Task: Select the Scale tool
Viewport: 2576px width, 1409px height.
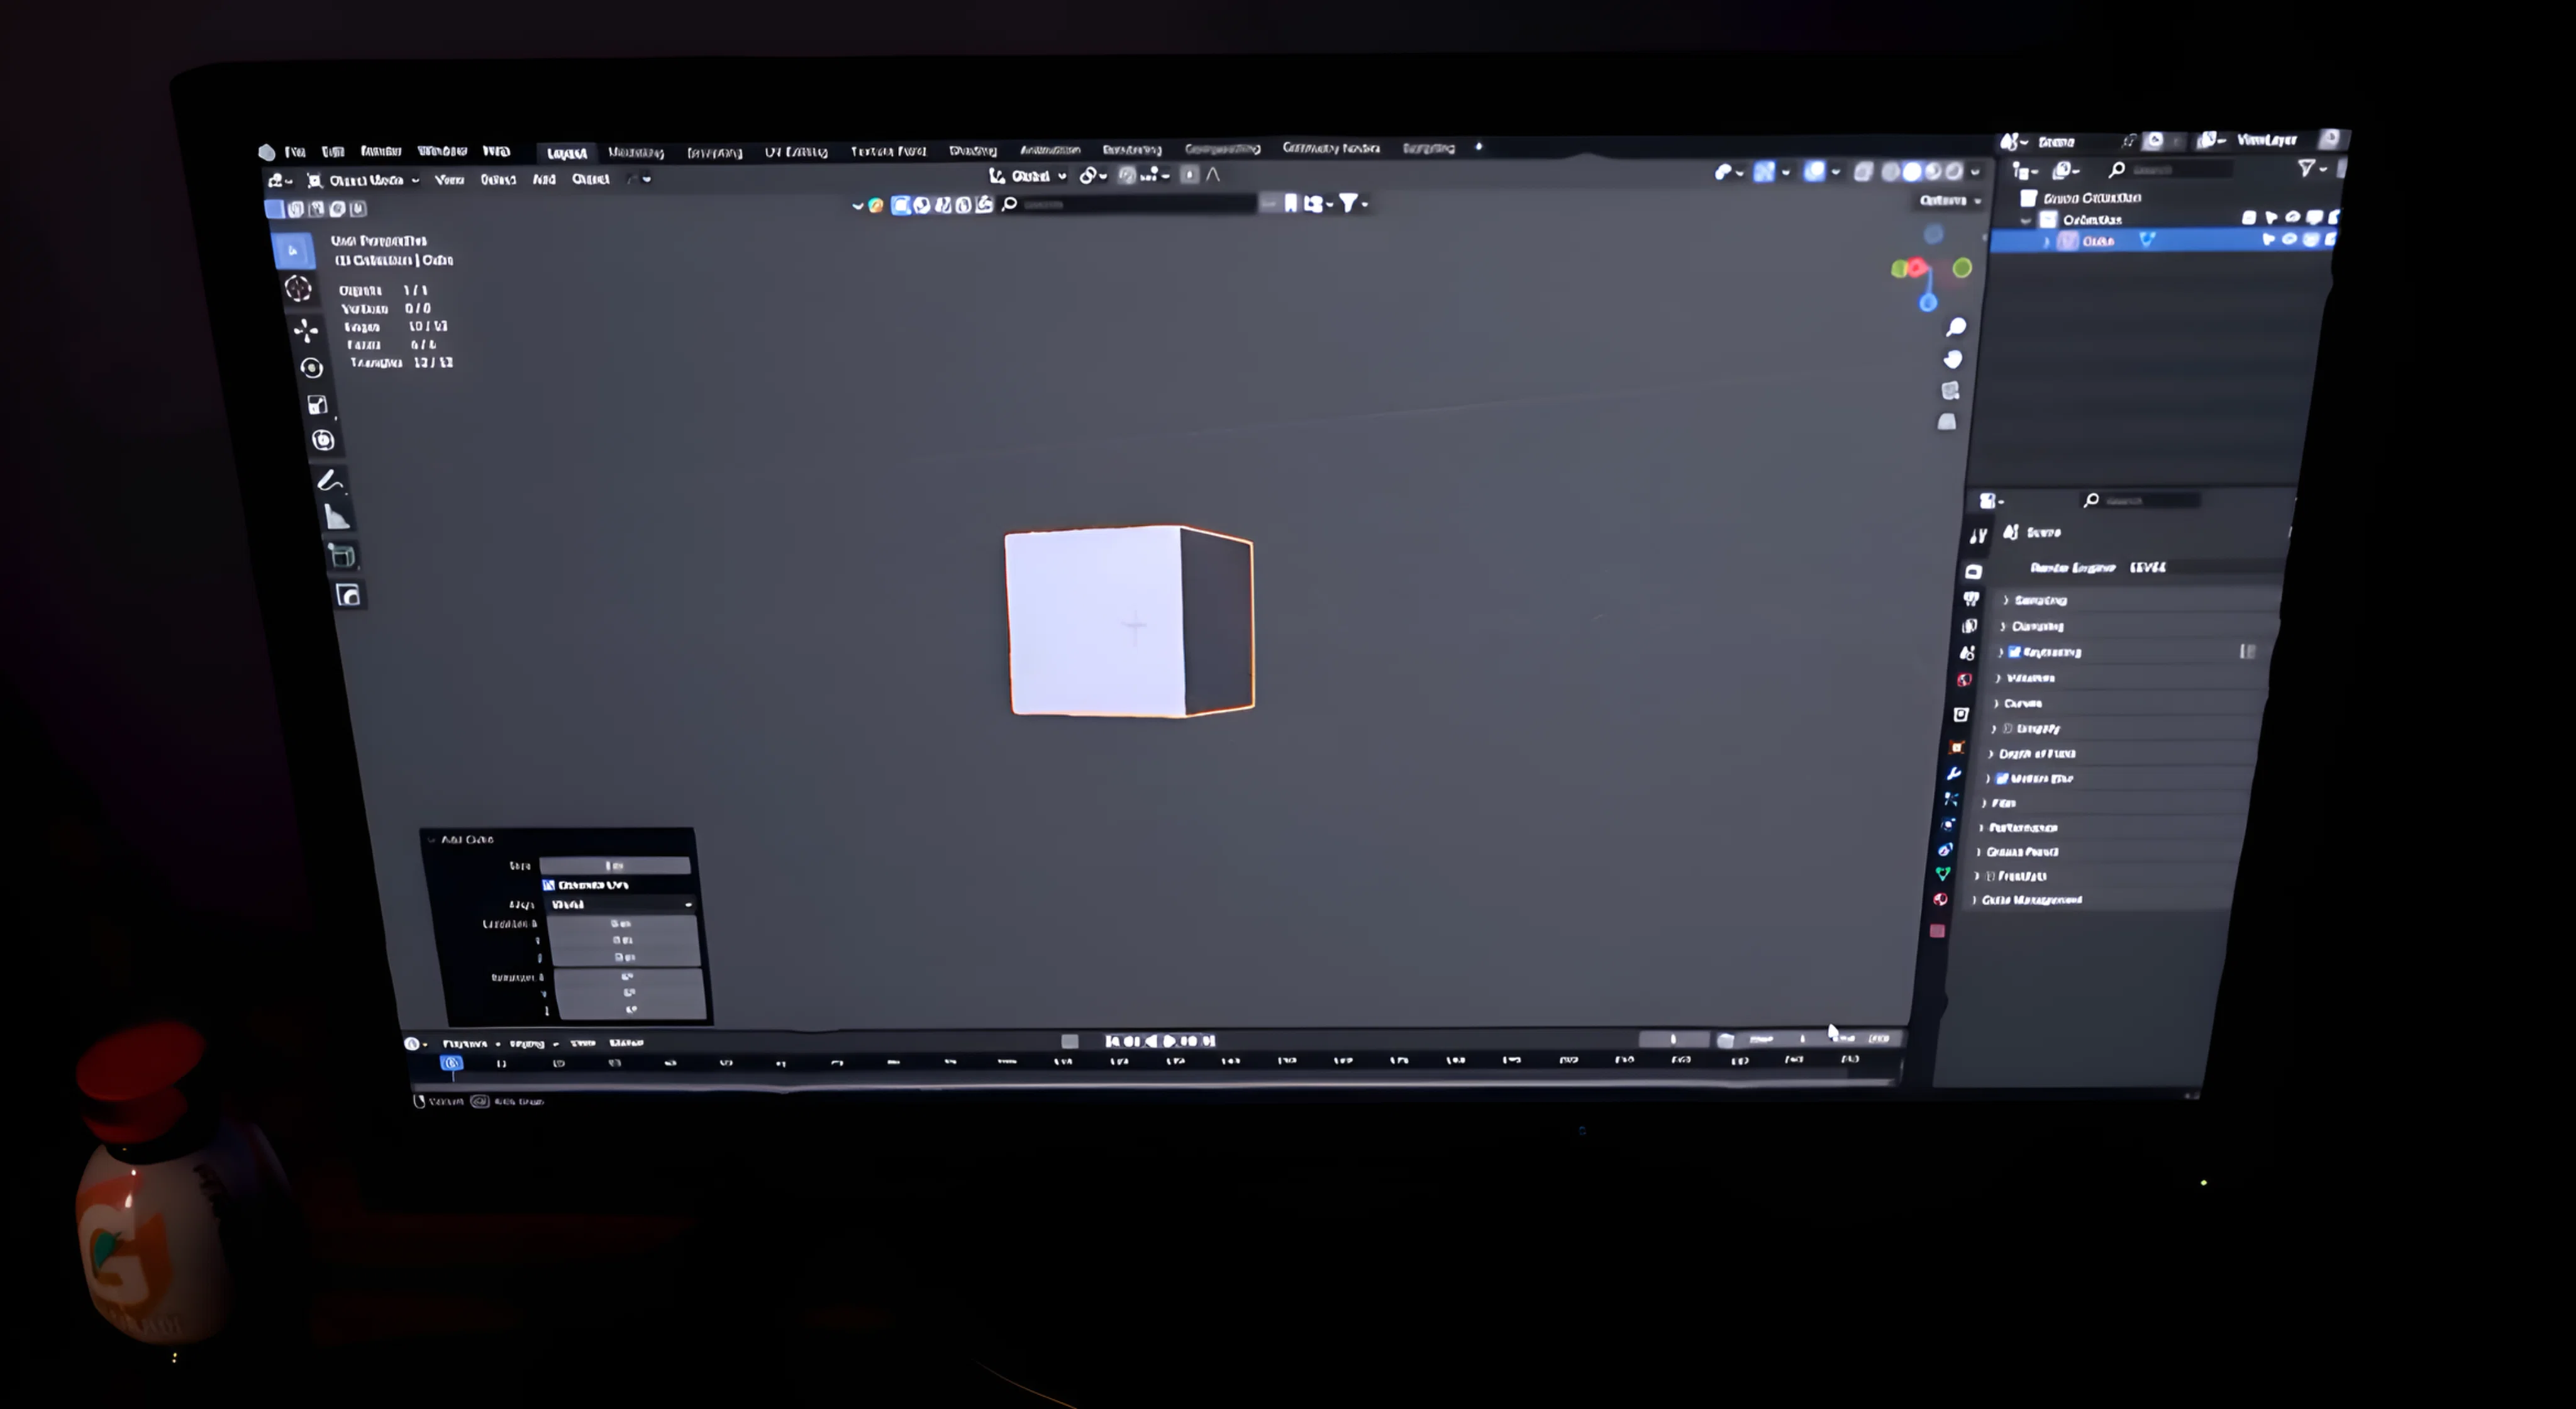Action: (317, 405)
